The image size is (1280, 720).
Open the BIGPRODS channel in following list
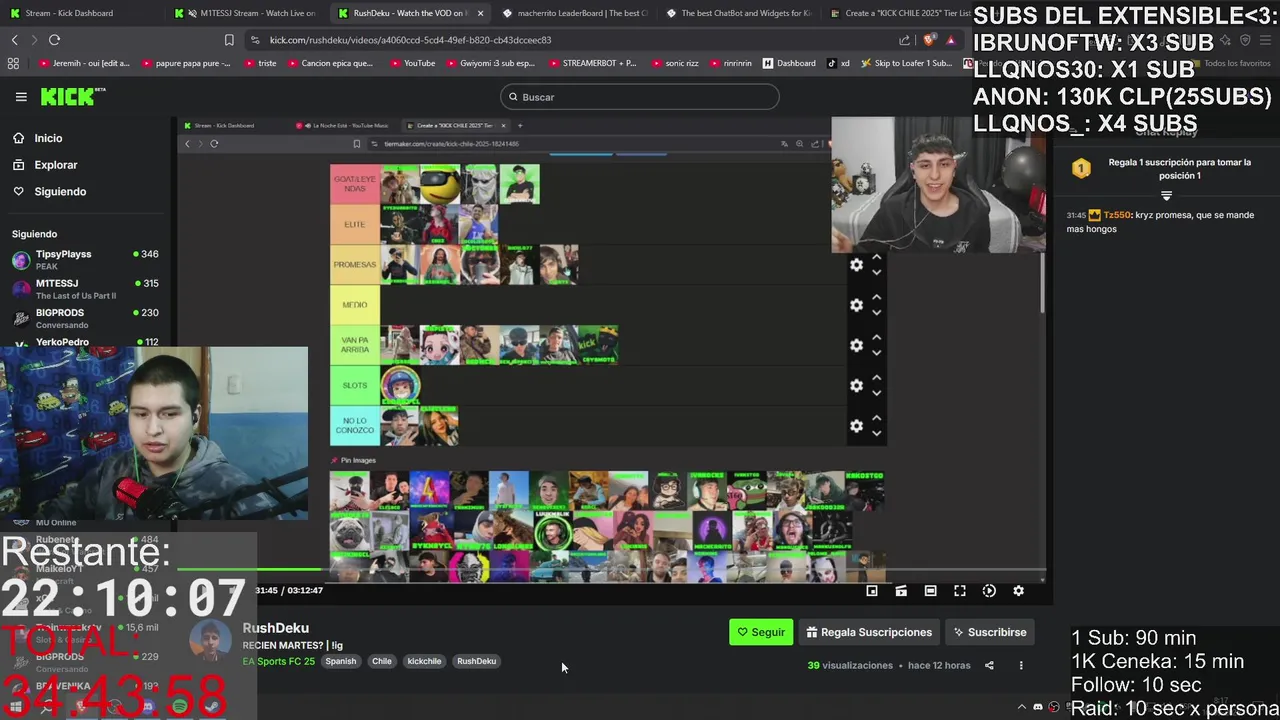tap(85, 318)
